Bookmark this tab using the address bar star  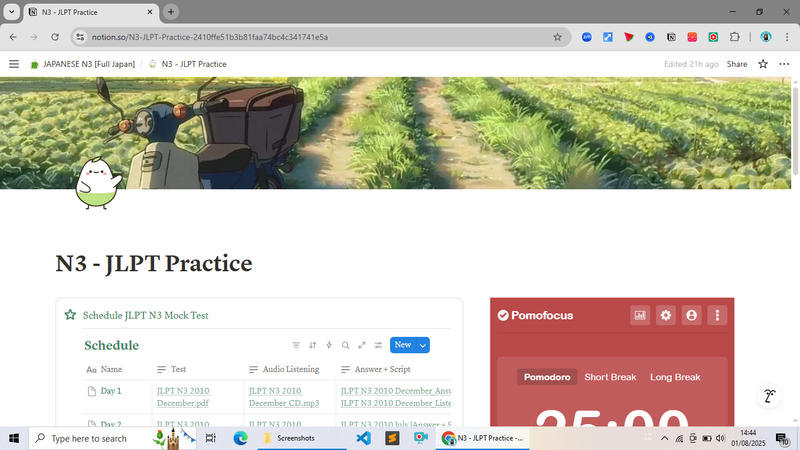(557, 37)
